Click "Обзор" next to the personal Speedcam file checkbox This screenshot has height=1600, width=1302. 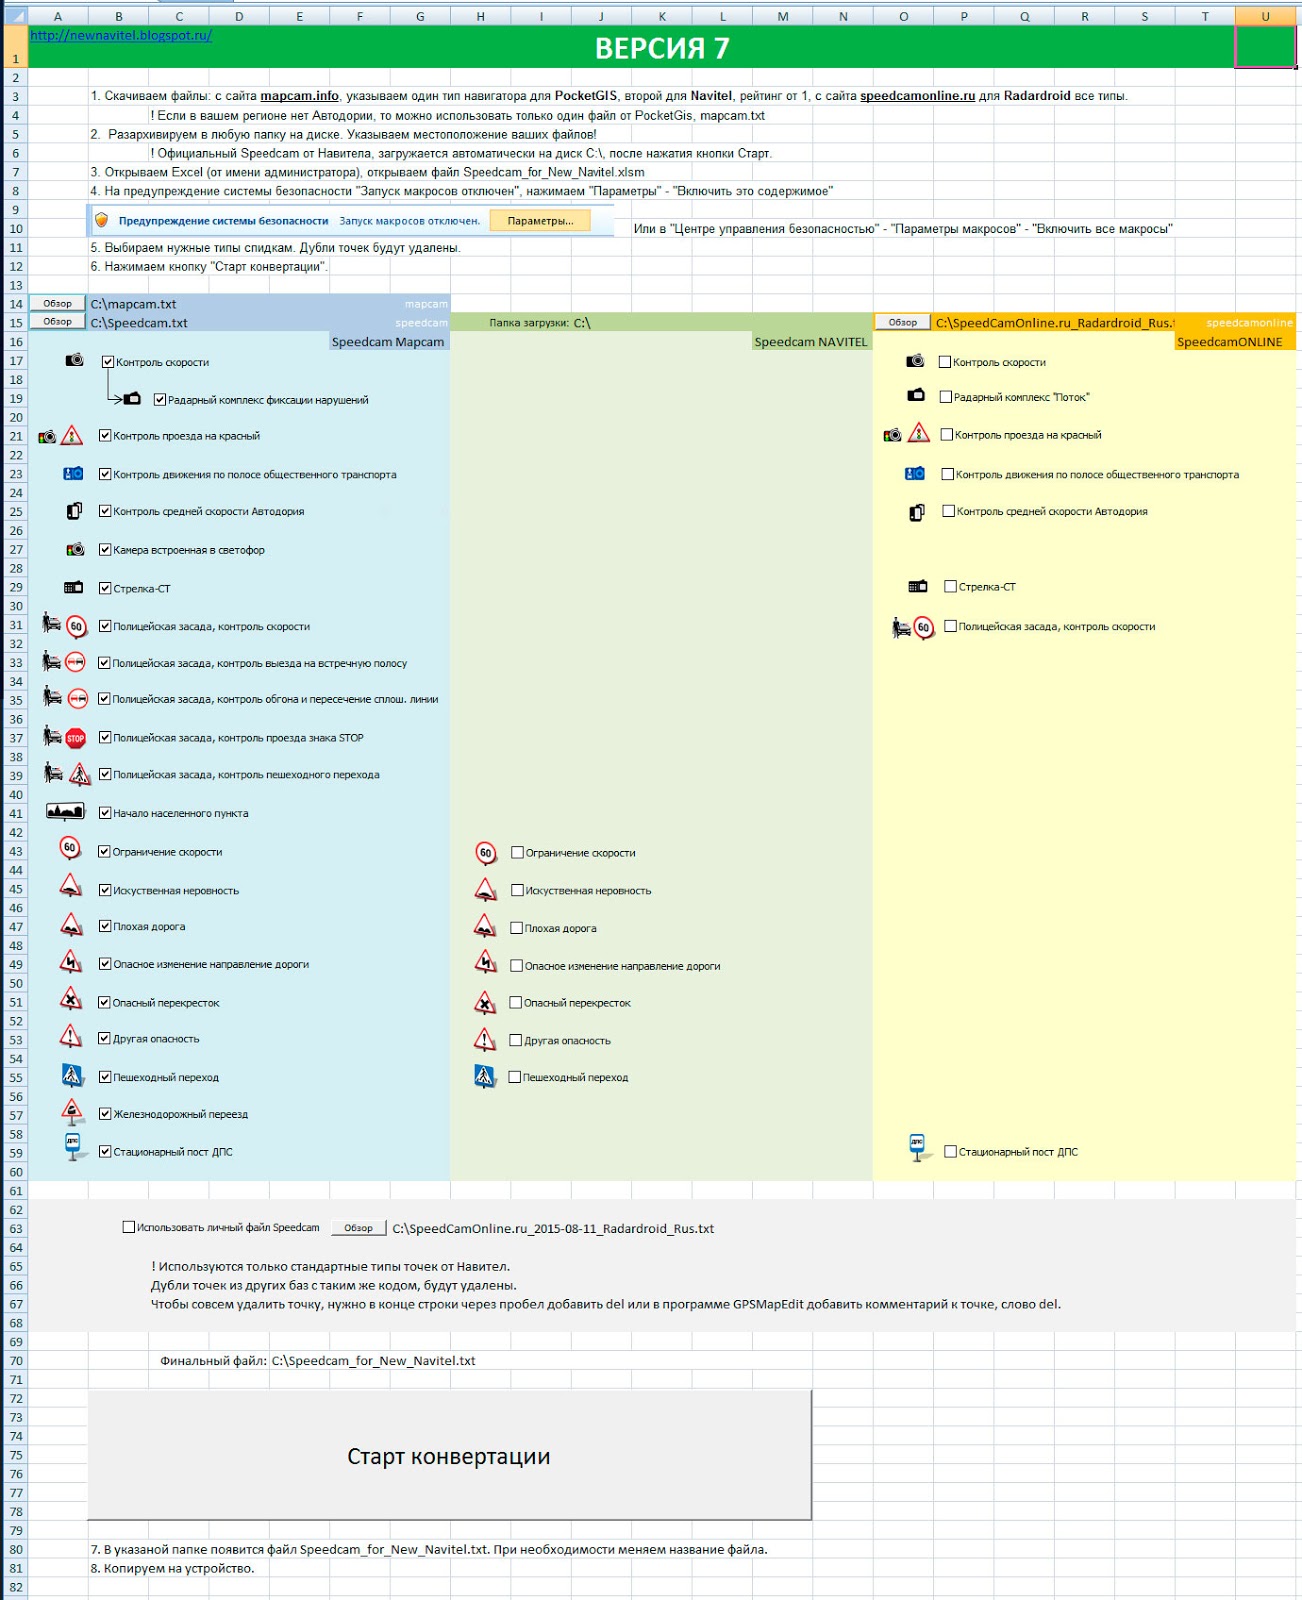pyautogui.click(x=358, y=1228)
